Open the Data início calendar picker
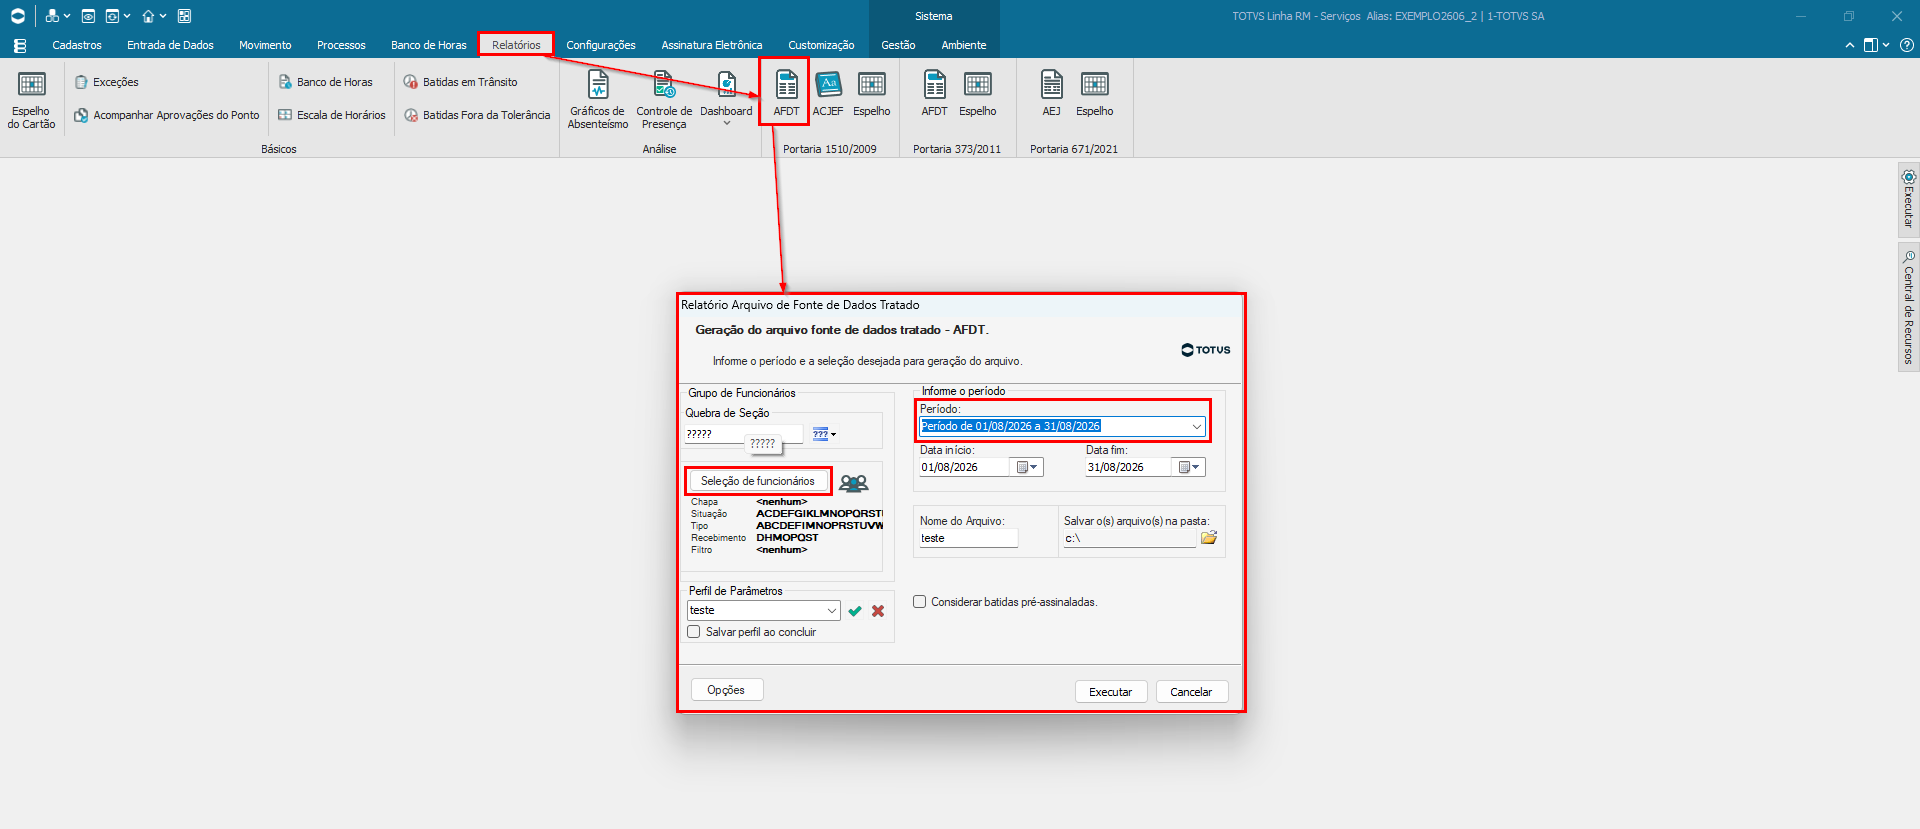The width and height of the screenshot is (1920, 829). click(x=1027, y=467)
